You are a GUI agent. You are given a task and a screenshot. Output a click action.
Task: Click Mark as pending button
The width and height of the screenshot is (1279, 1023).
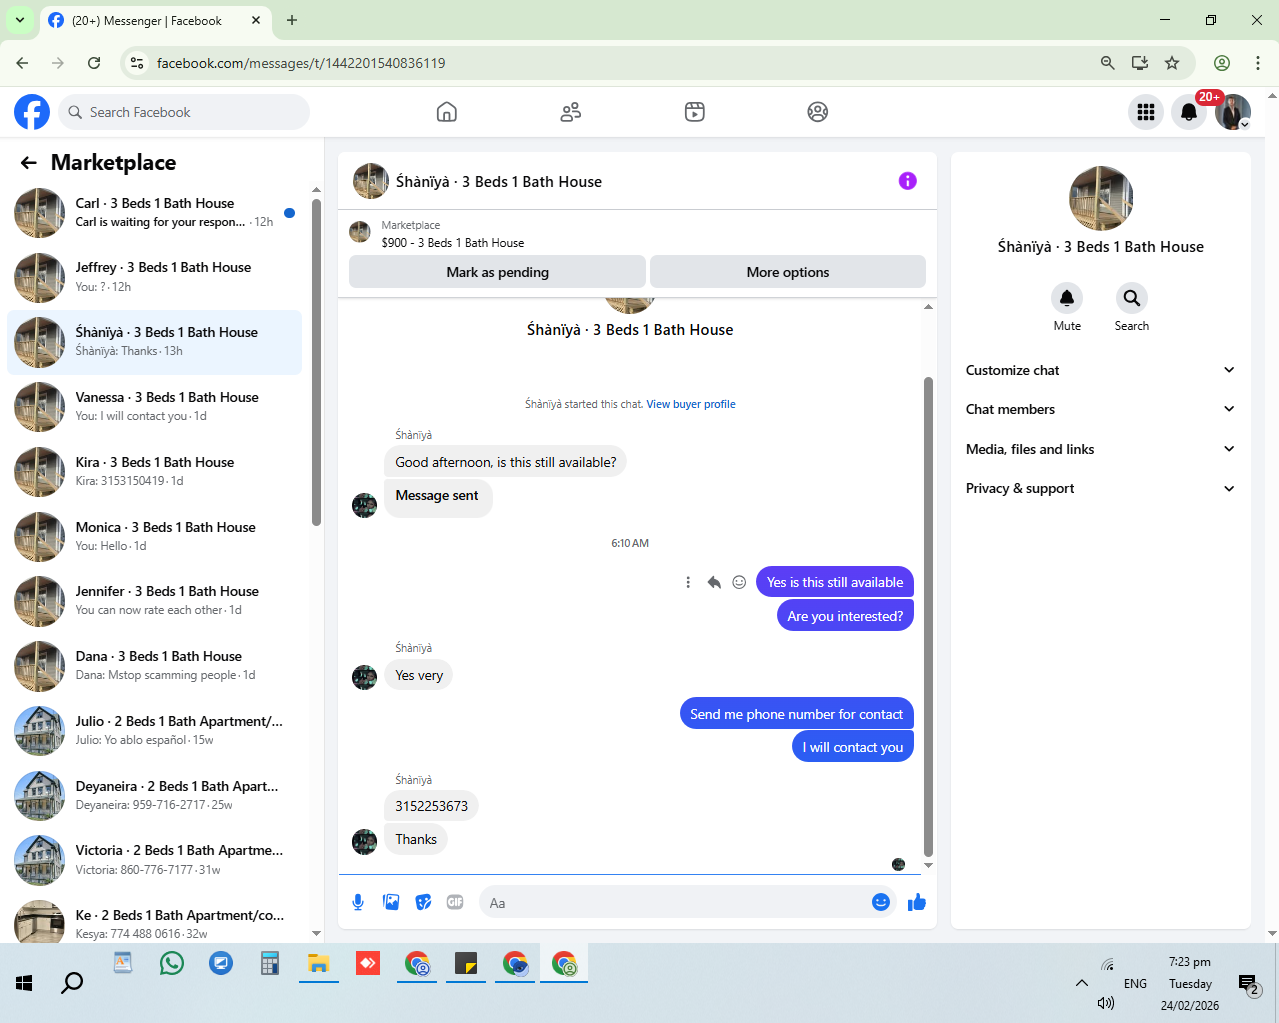[x=497, y=272]
